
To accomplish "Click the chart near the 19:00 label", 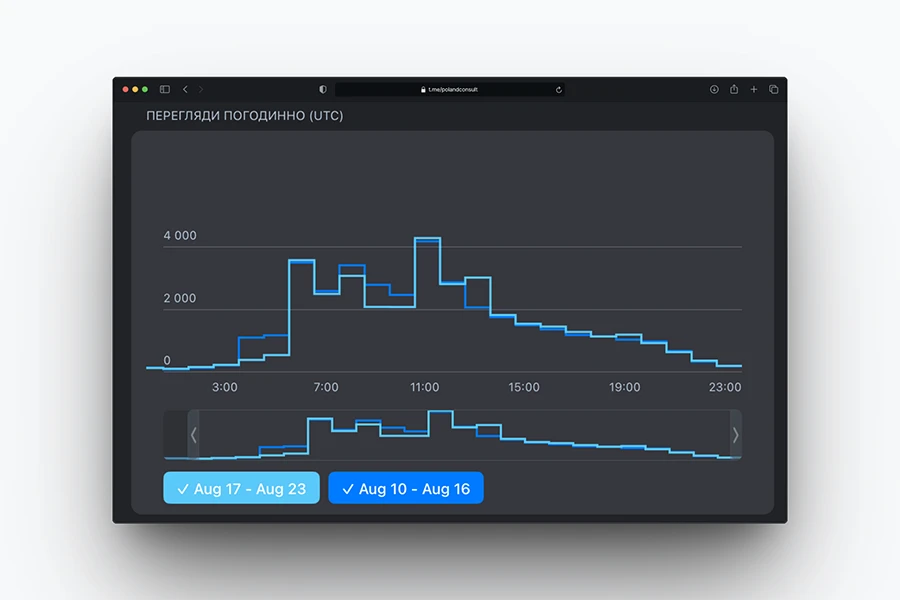I will tap(625, 352).
